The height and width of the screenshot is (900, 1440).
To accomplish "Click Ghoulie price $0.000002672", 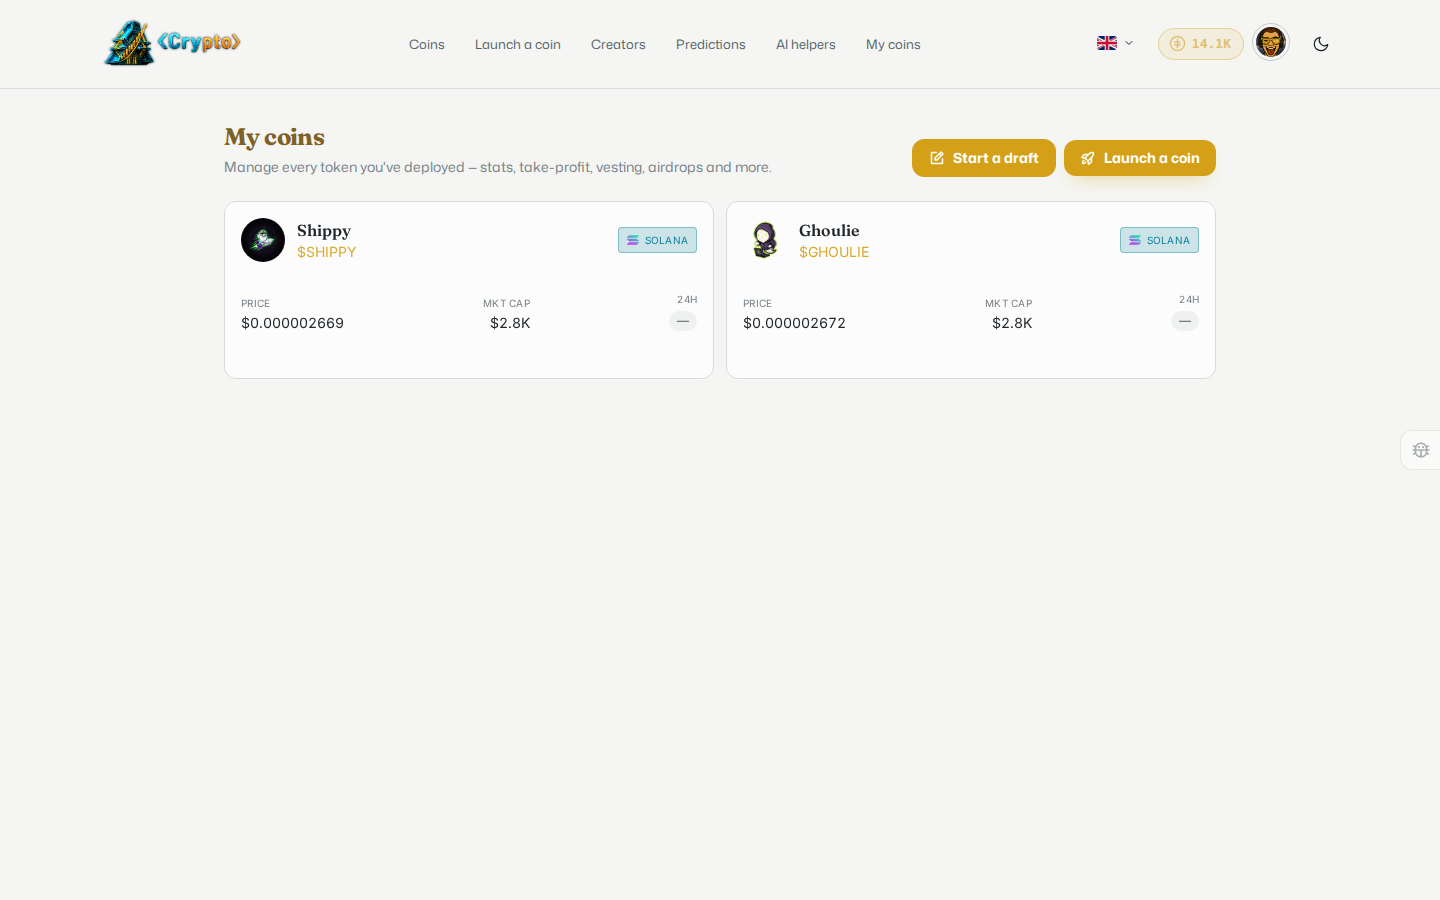I will tap(794, 323).
